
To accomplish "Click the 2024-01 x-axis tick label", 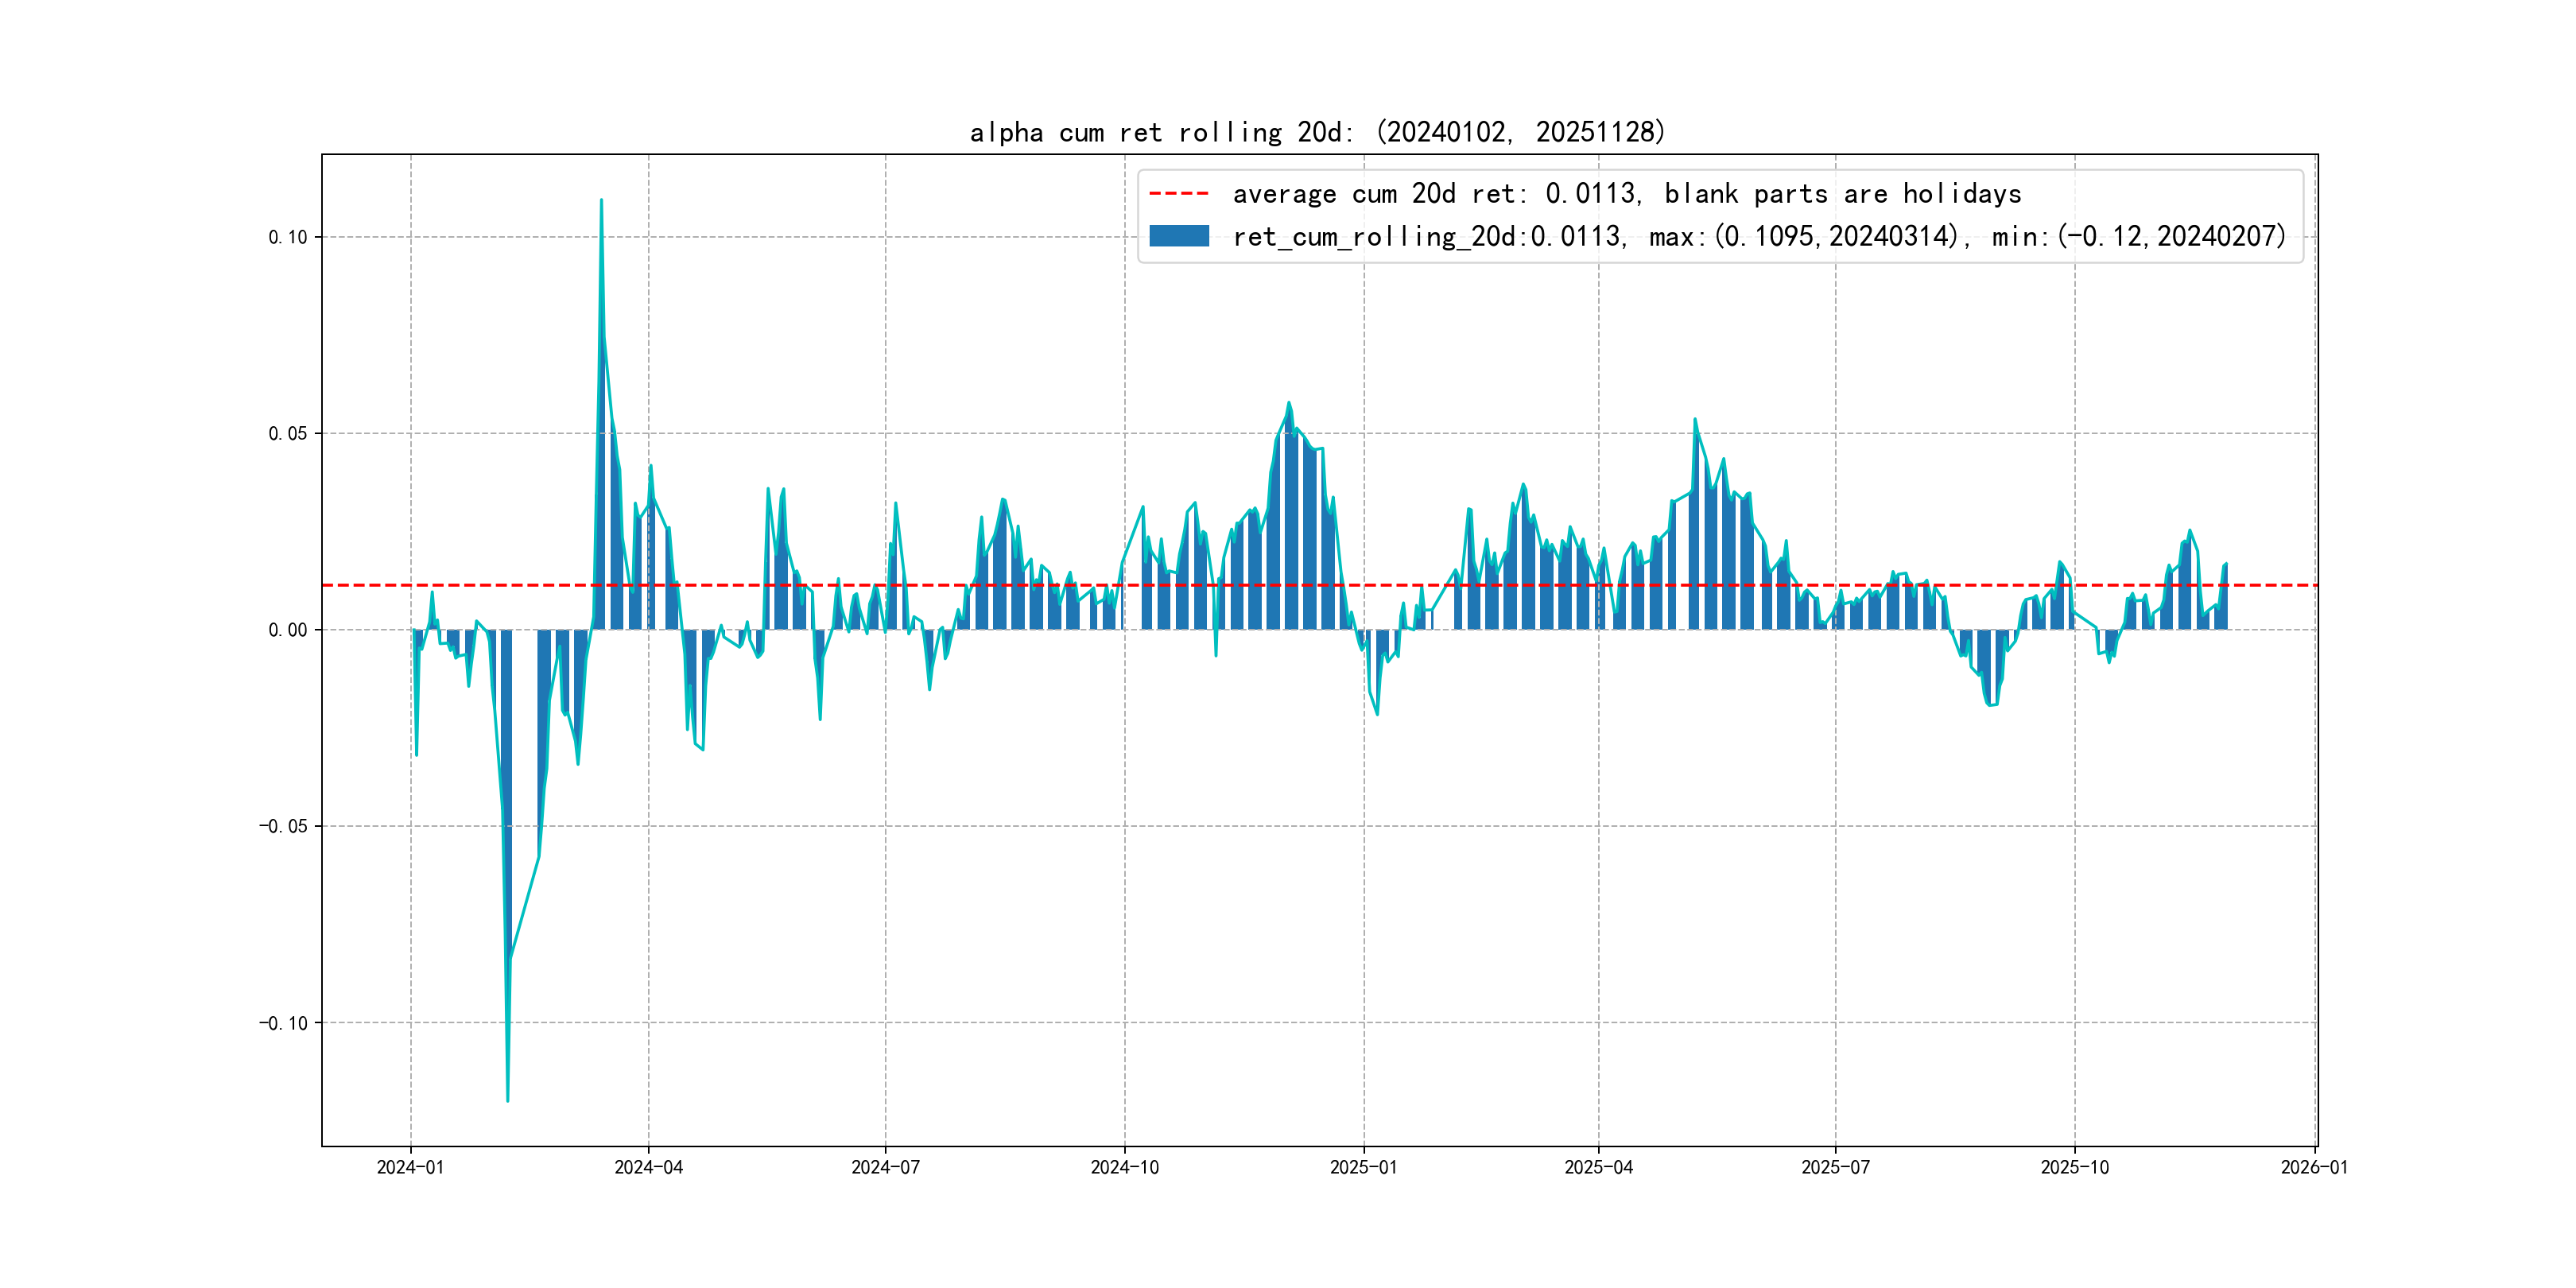I will (410, 1167).
